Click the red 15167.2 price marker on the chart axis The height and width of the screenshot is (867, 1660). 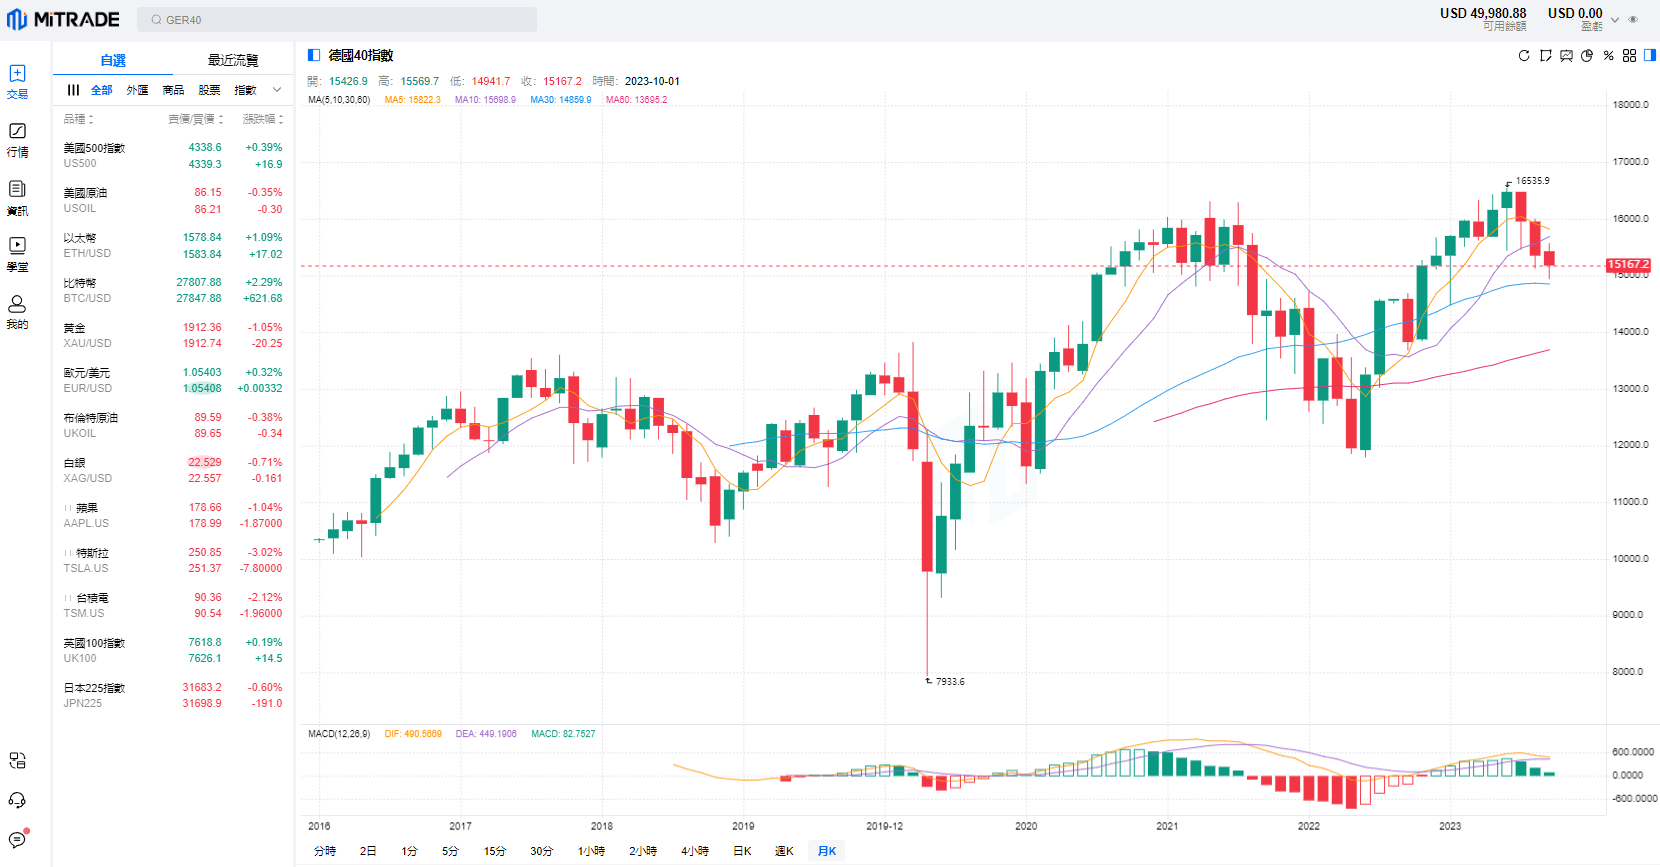point(1628,265)
